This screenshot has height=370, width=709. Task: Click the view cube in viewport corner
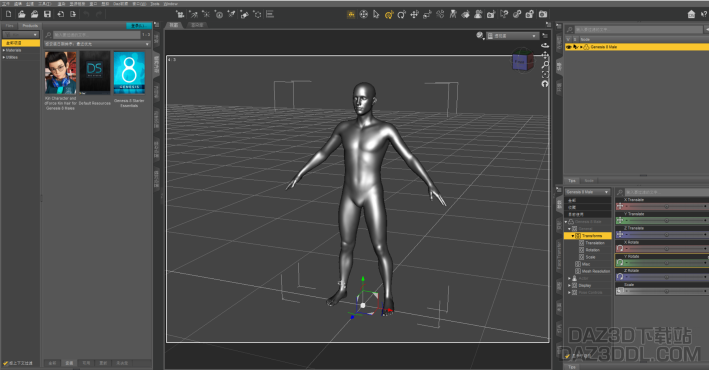522,60
